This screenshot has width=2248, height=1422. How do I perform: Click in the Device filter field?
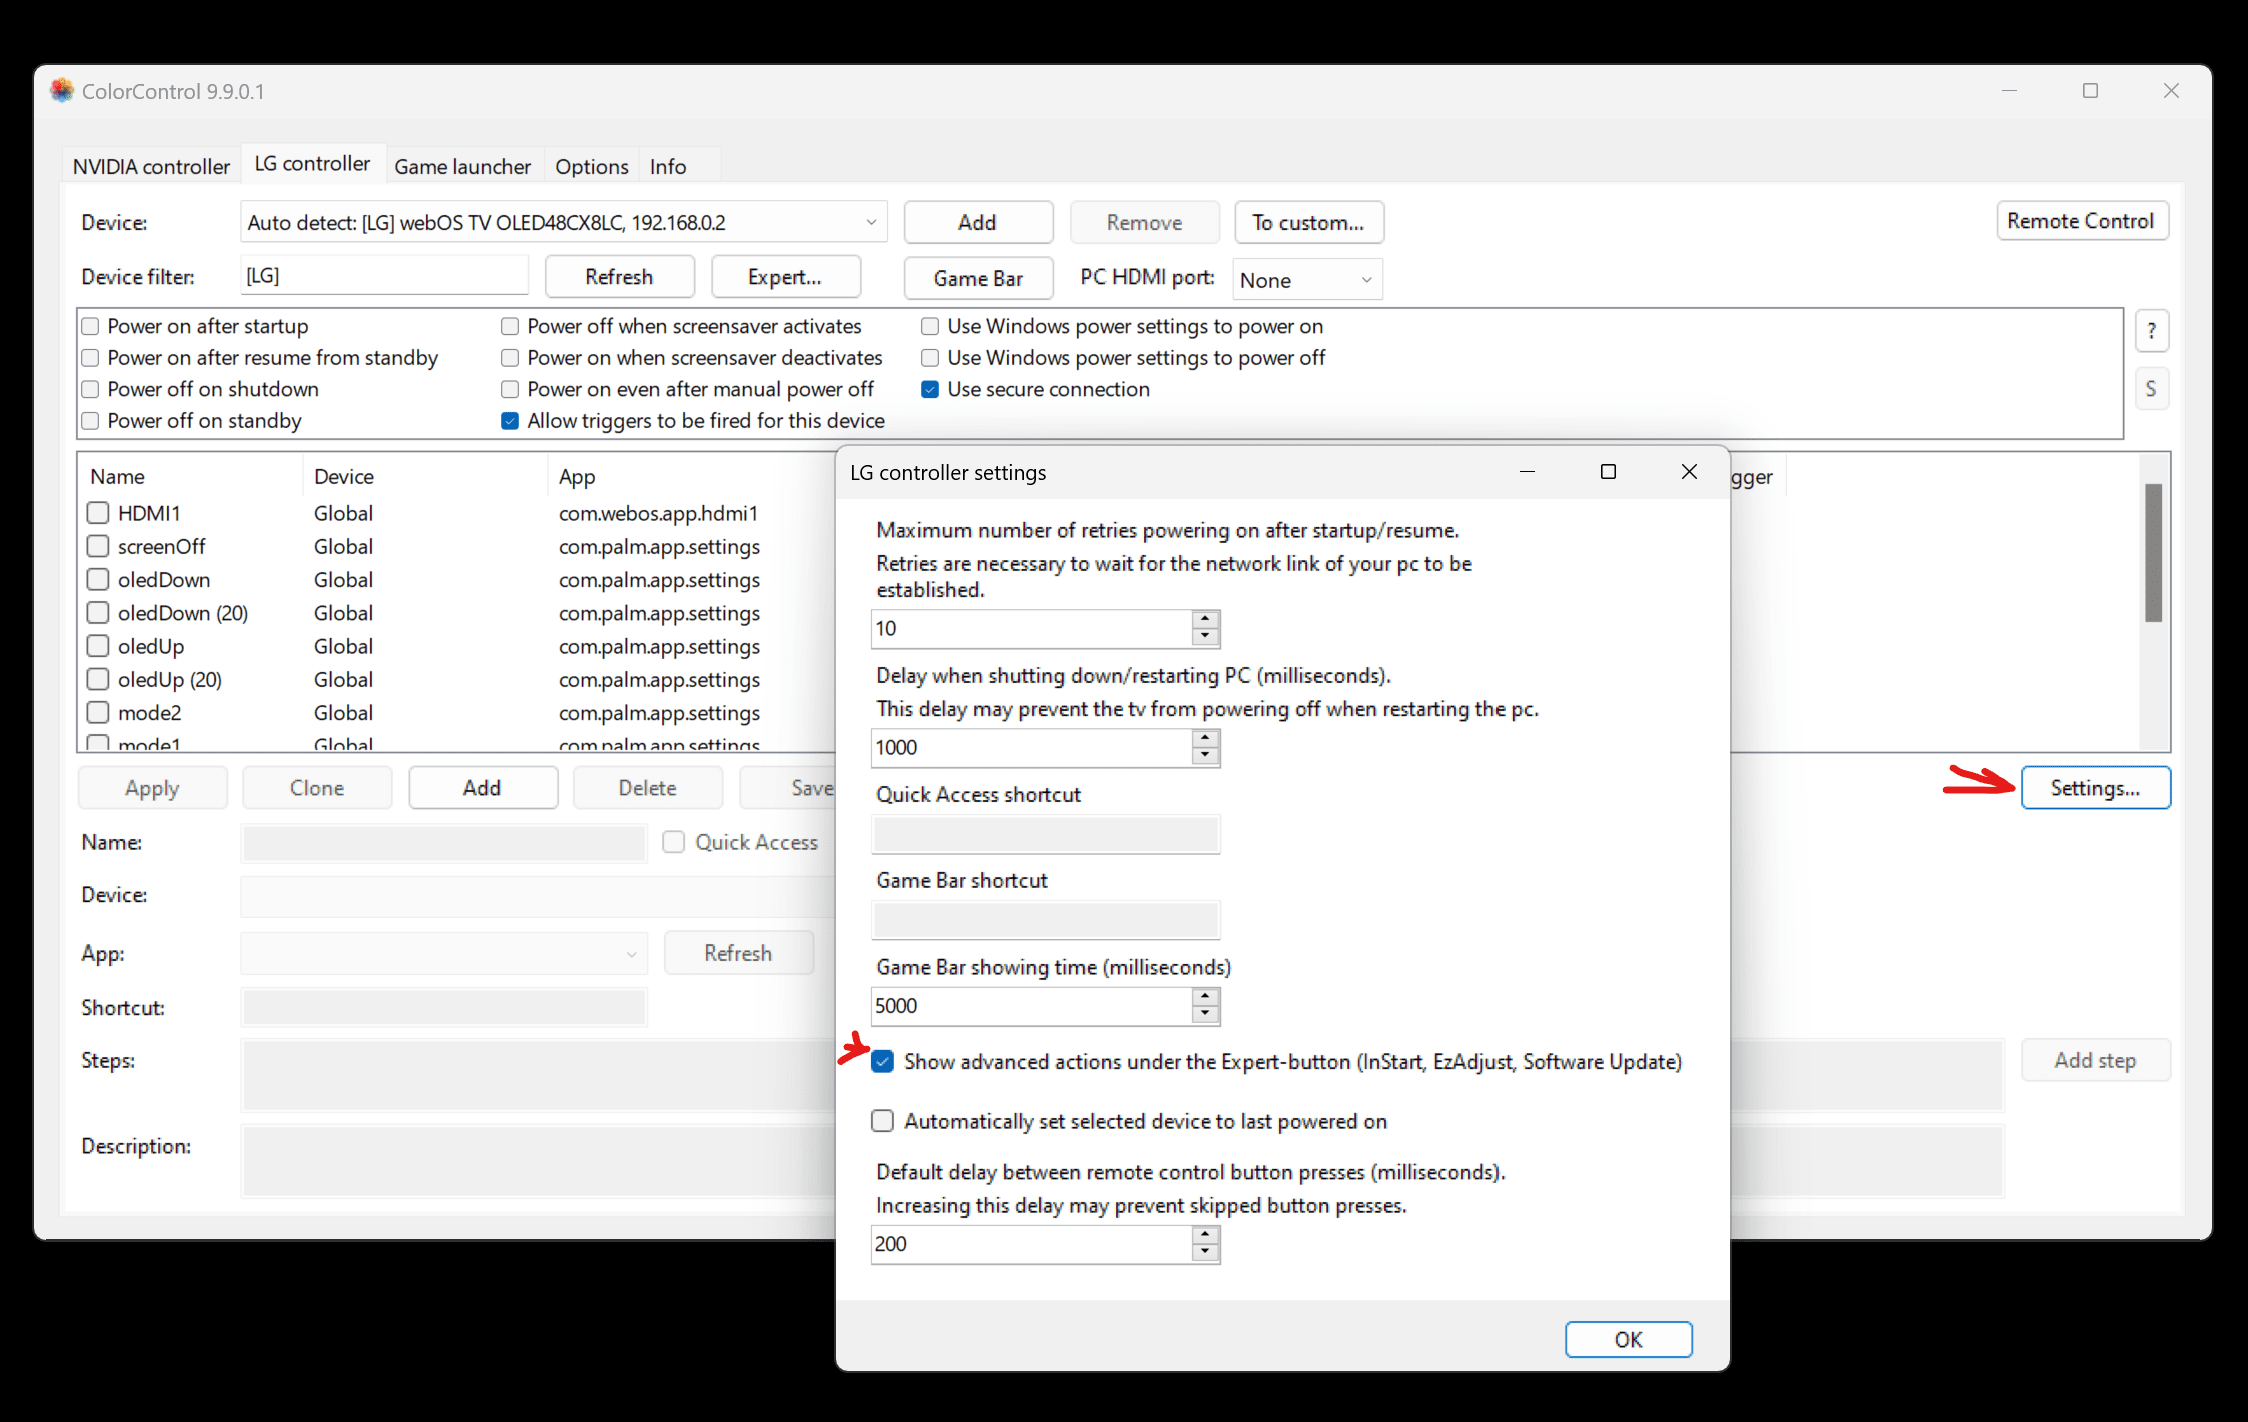tap(384, 275)
